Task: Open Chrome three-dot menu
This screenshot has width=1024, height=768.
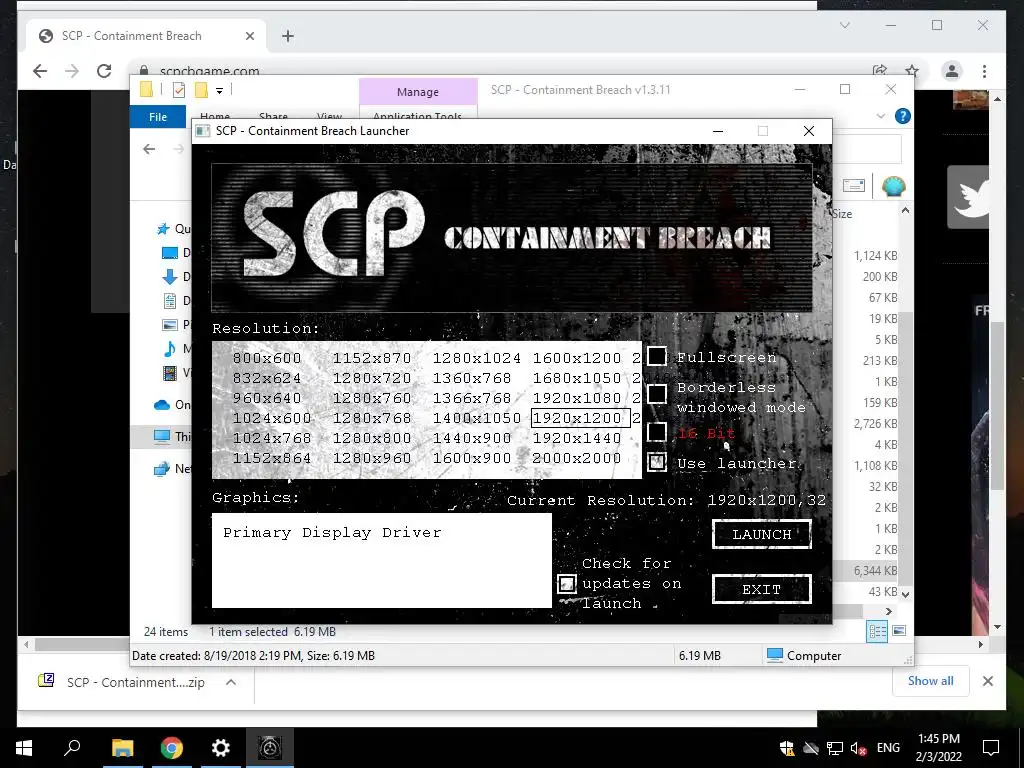Action: [x=984, y=71]
